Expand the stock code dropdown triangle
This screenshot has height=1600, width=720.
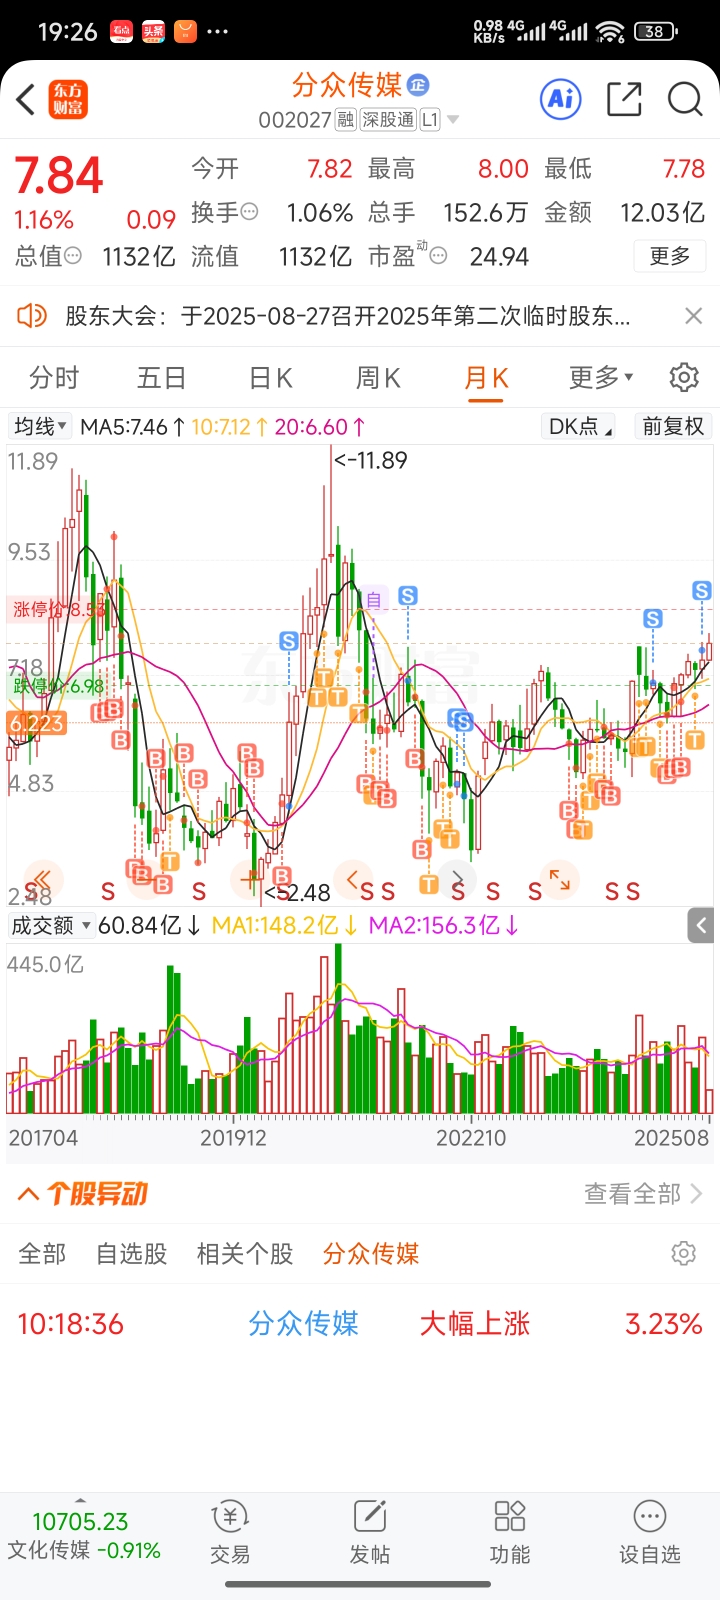coord(453,120)
